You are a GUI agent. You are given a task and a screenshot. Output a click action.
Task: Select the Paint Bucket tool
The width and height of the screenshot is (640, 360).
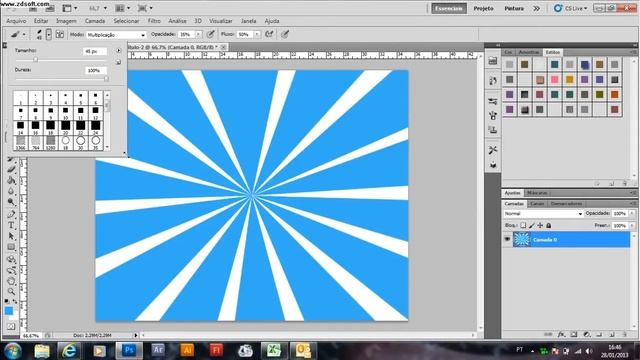[11, 180]
